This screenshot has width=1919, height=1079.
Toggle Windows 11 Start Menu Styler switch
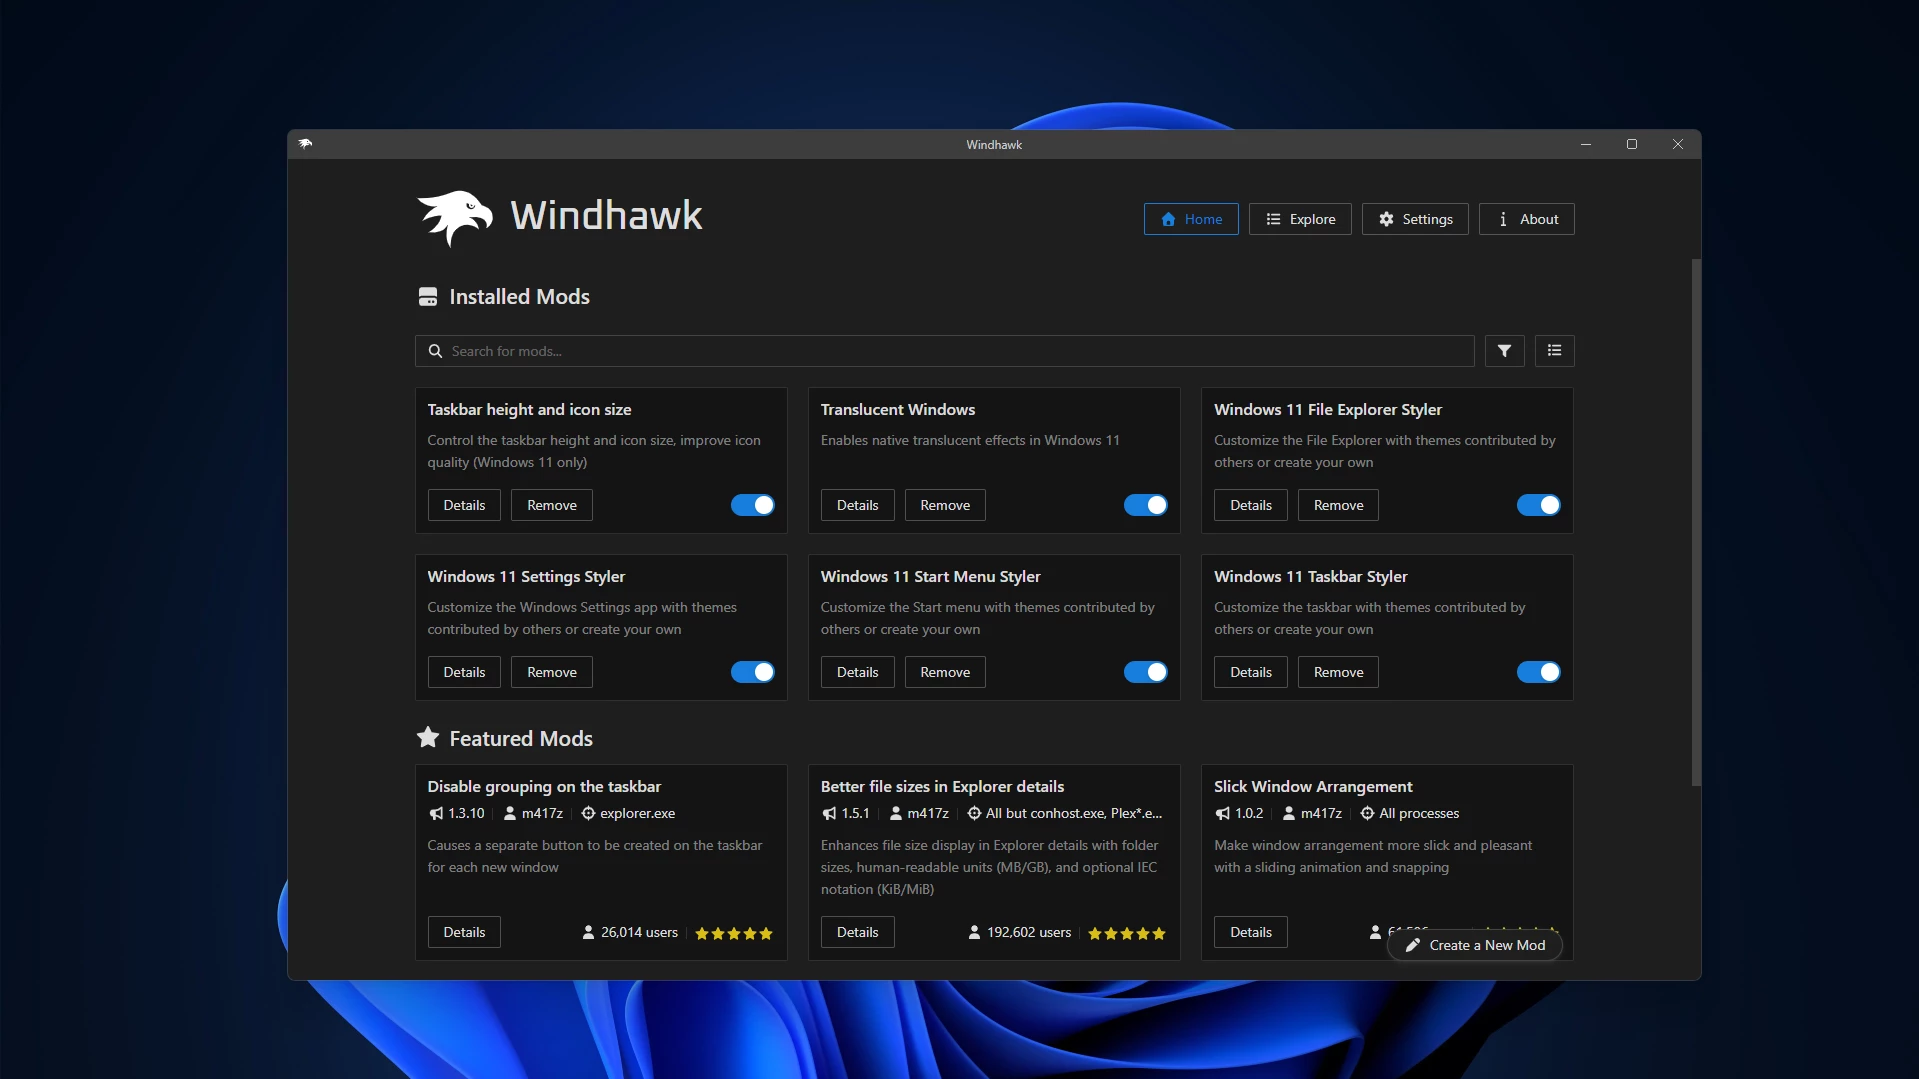point(1146,672)
